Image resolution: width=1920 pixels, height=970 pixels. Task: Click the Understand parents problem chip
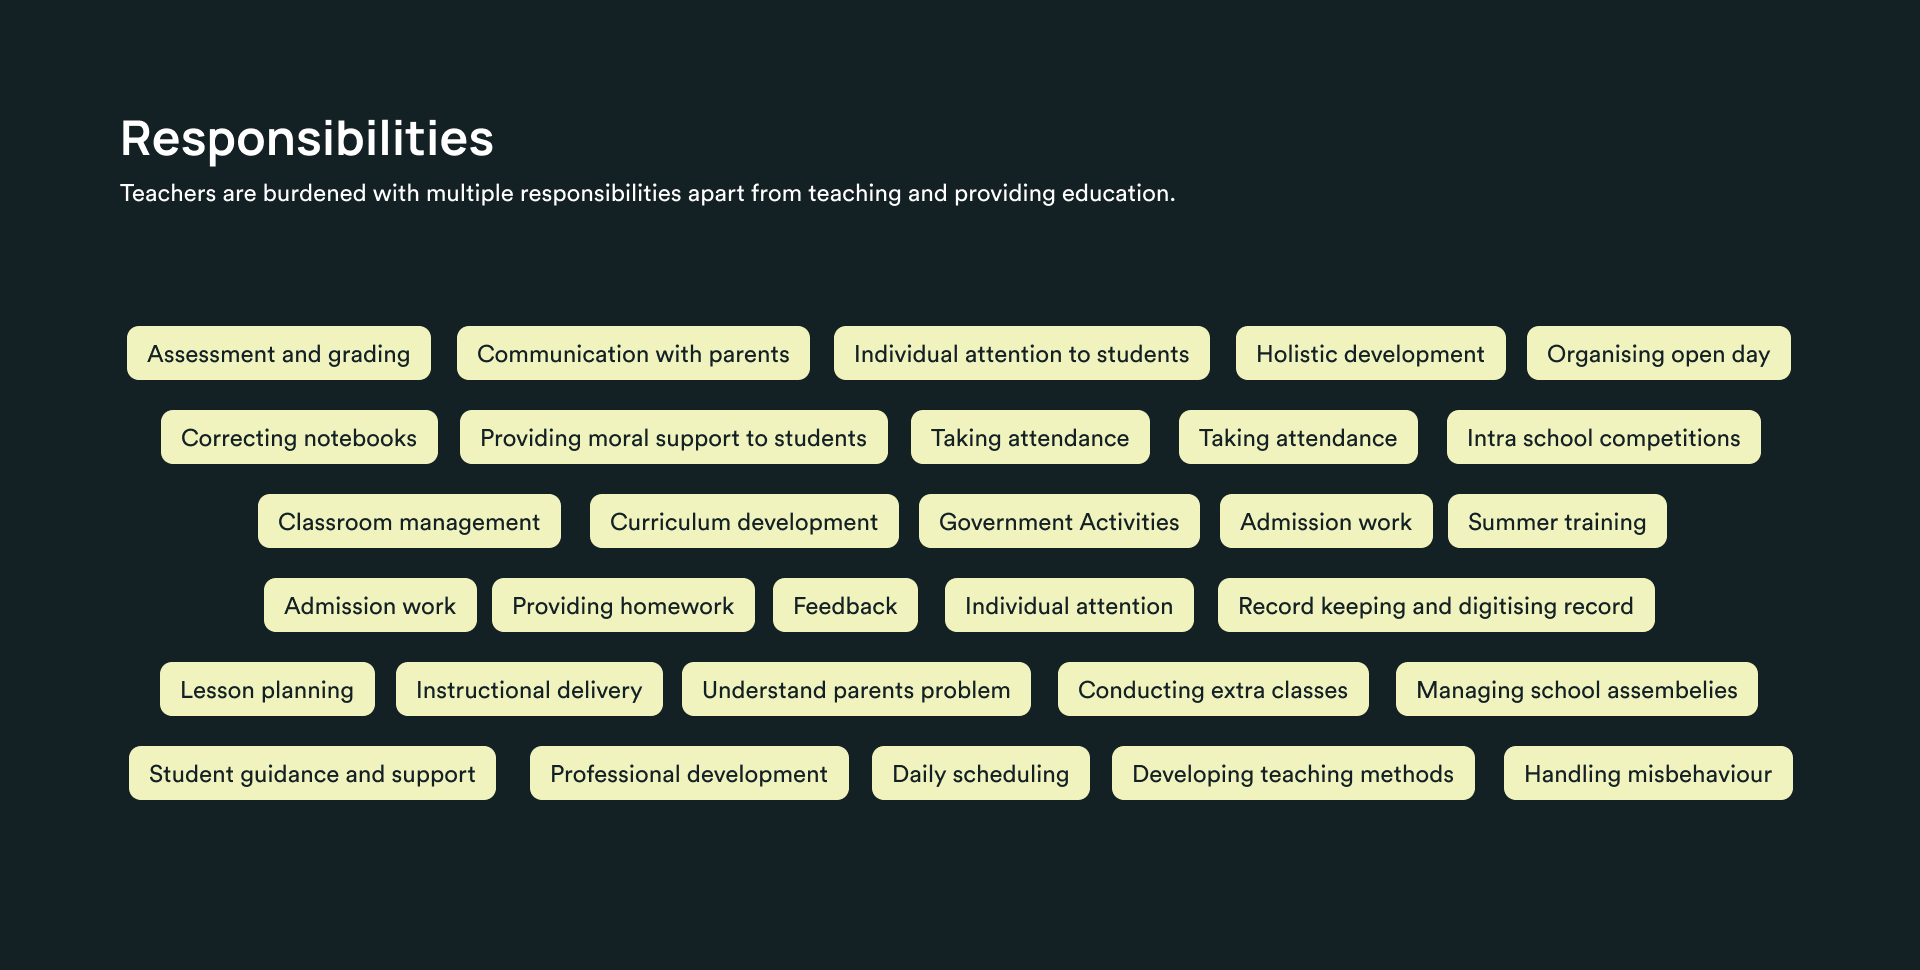click(x=856, y=690)
